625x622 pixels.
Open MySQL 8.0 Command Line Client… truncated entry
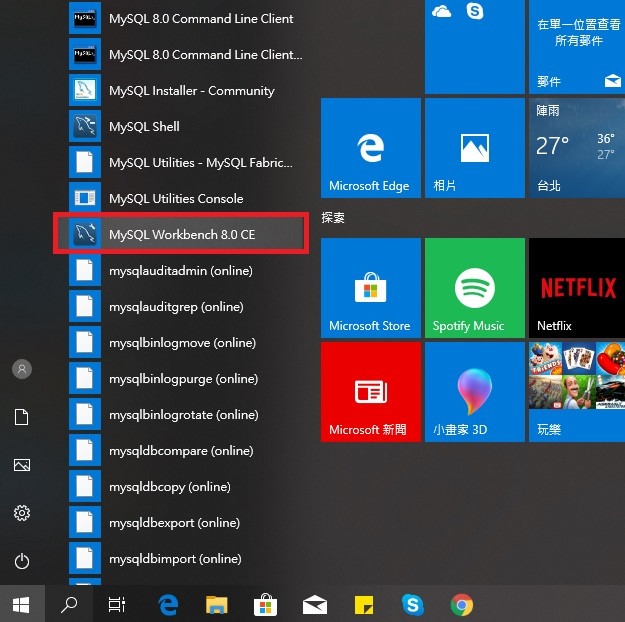(187, 55)
